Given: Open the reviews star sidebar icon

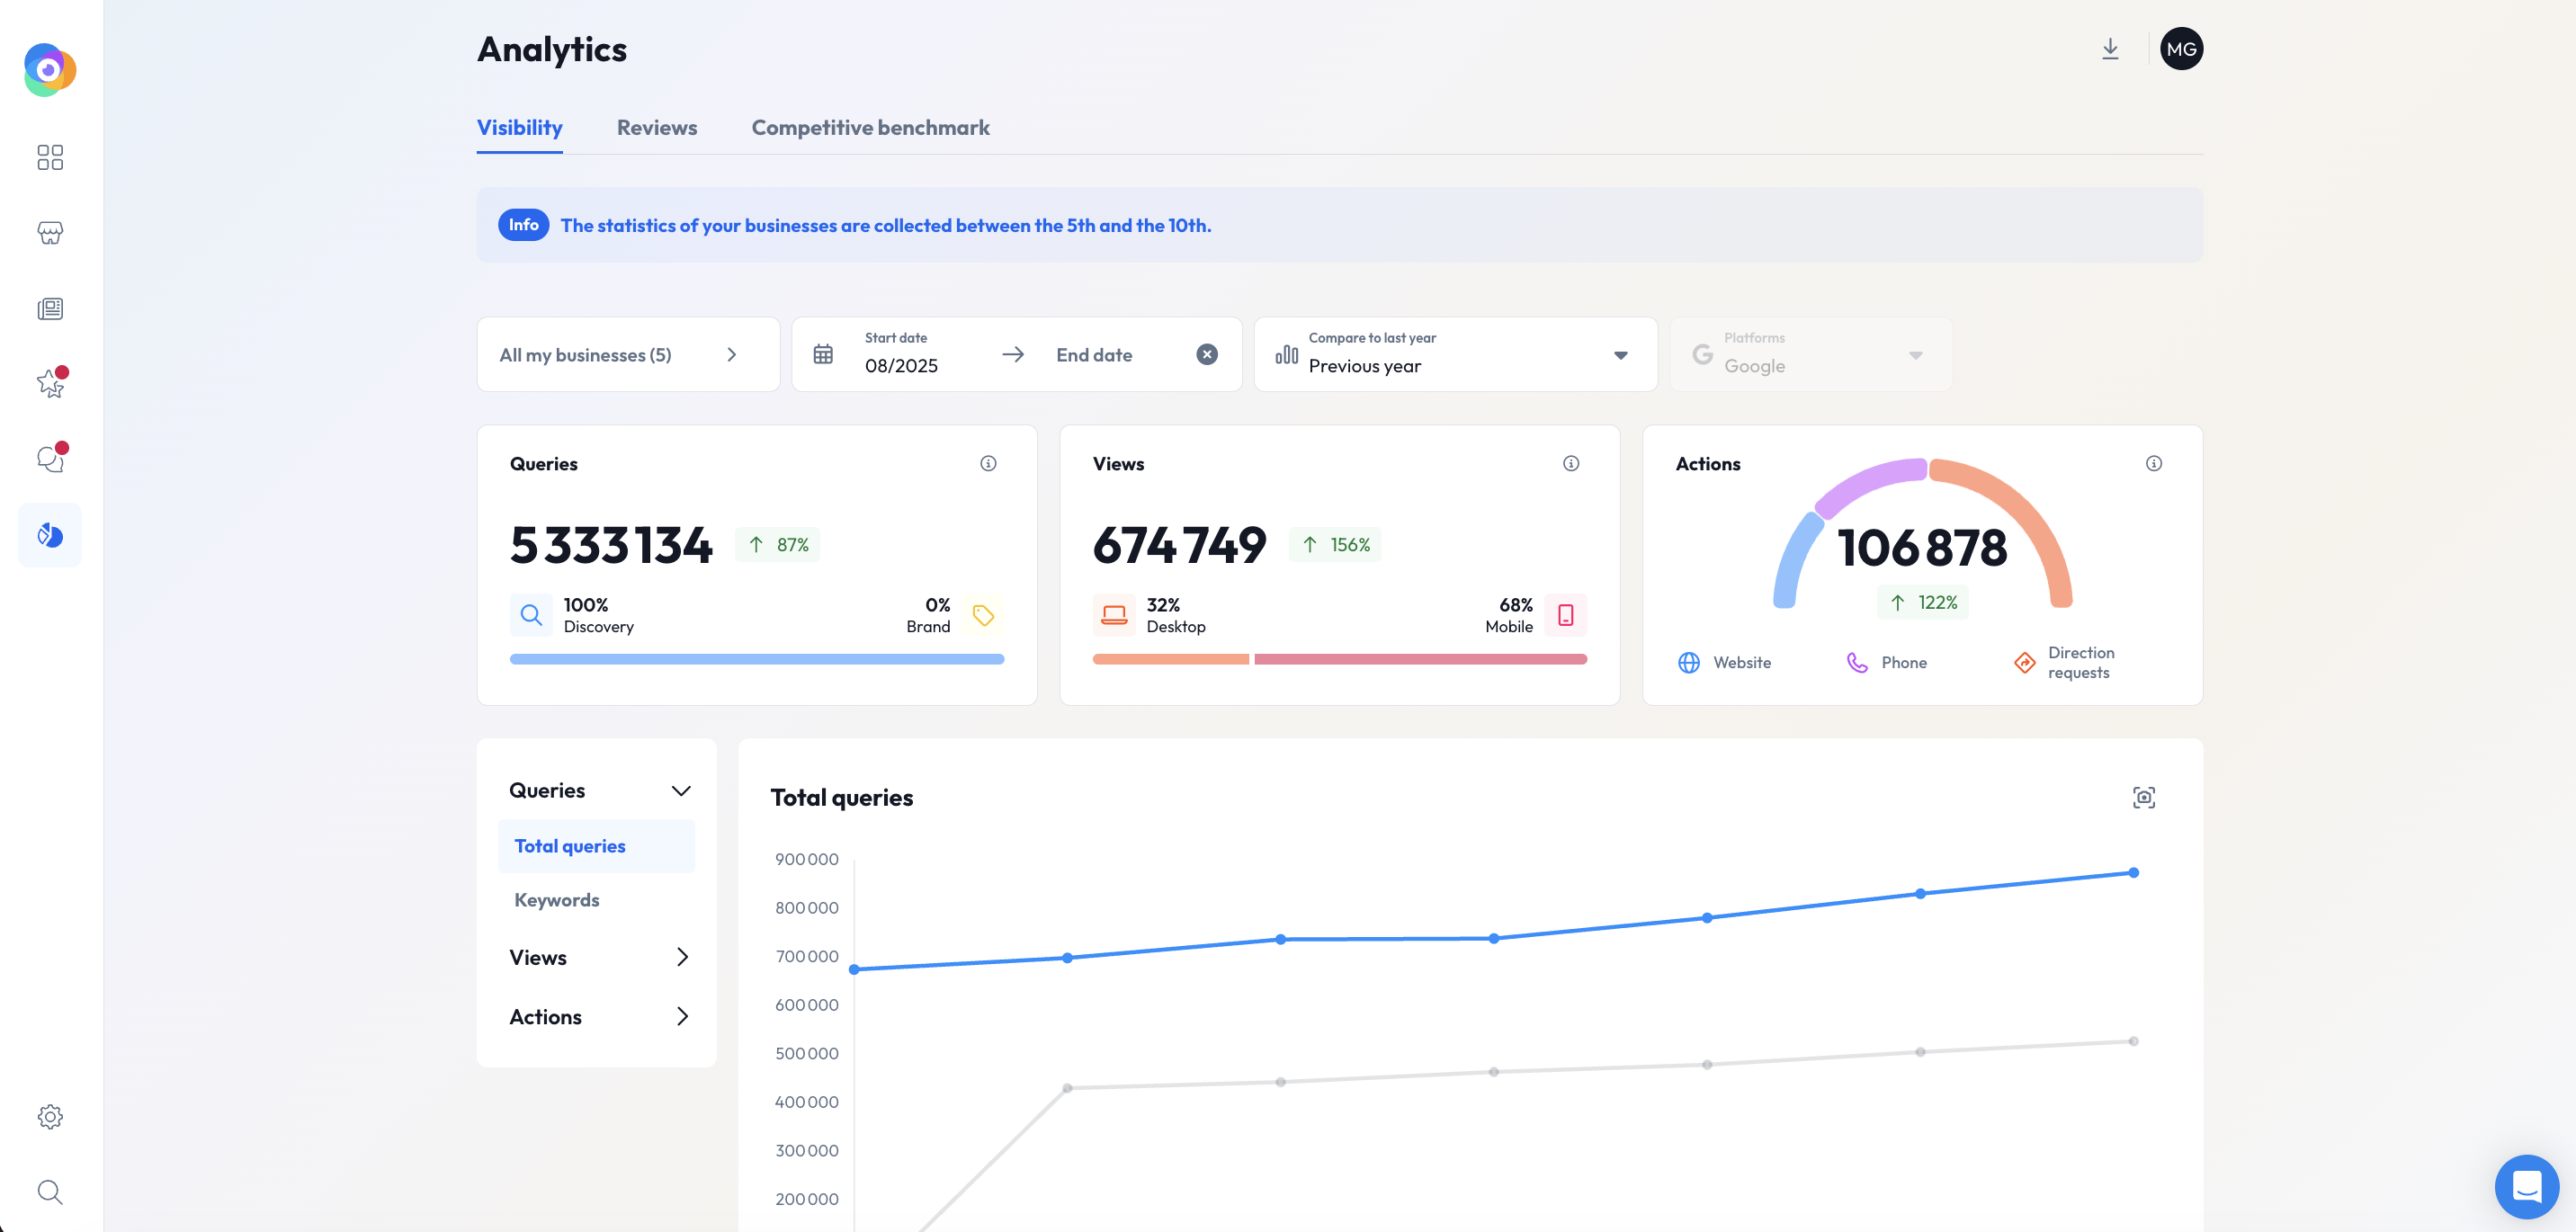Looking at the screenshot, I should pyautogui.click(x=50, y=383).
